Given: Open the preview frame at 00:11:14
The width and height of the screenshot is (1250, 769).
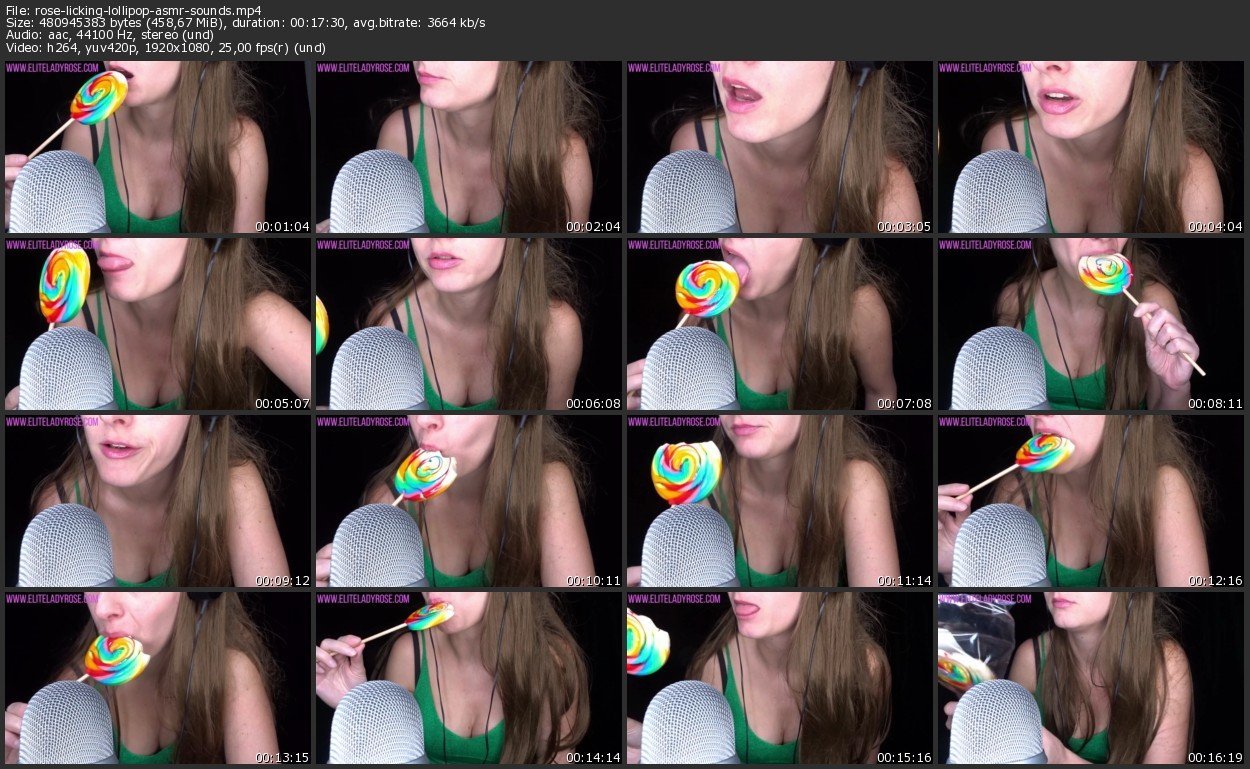Looking at the screenshot, I should (x=780, y=501).
